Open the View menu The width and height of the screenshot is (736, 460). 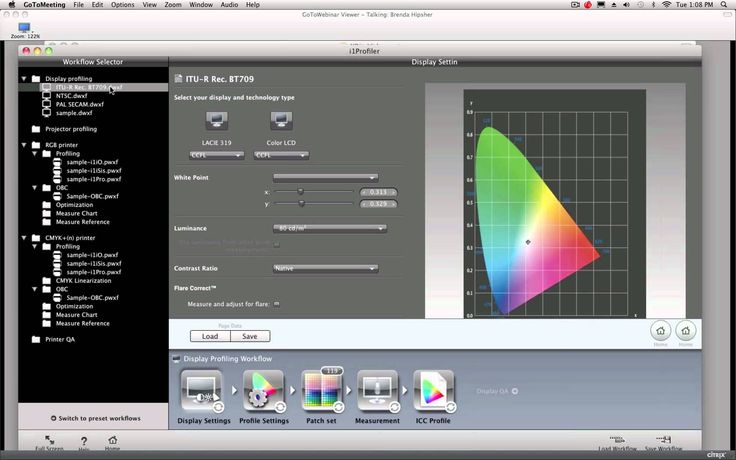[149, 5]
